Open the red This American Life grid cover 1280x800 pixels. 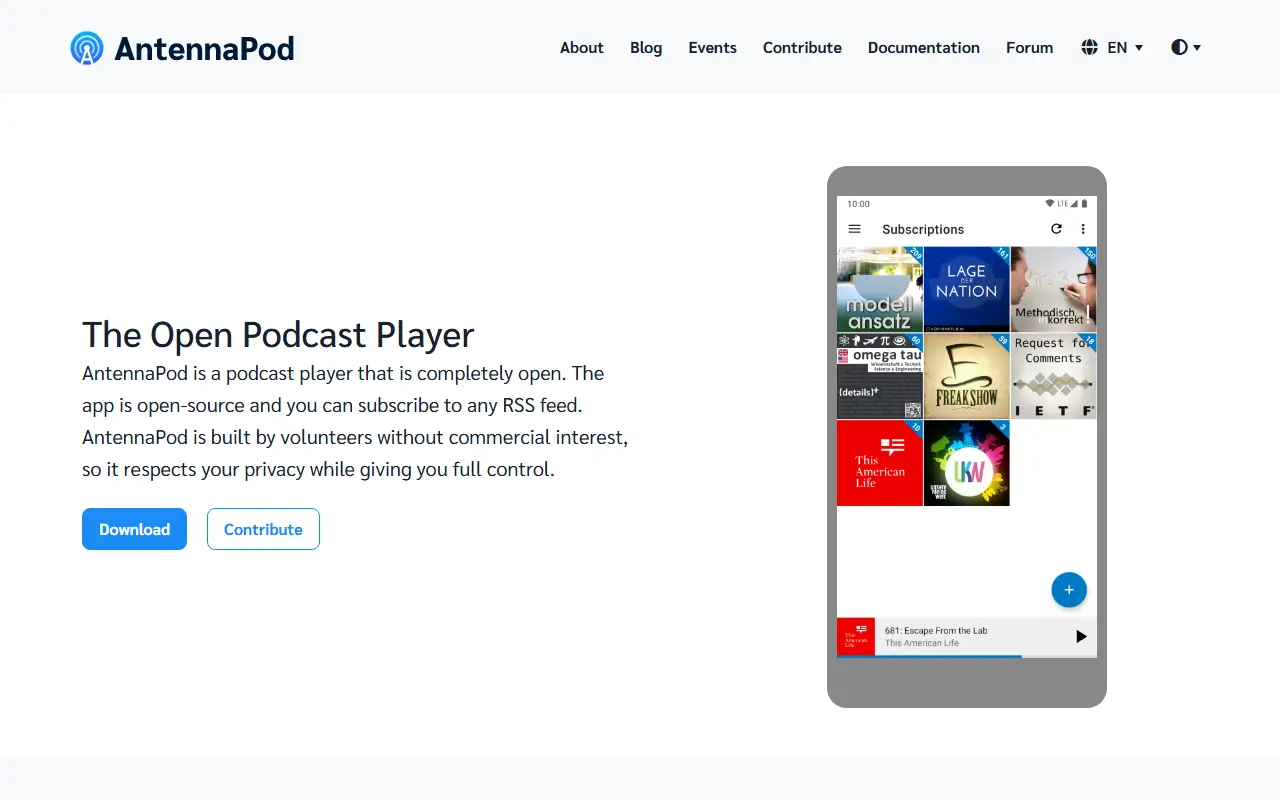pyautogui.click(x=880, y=463)
